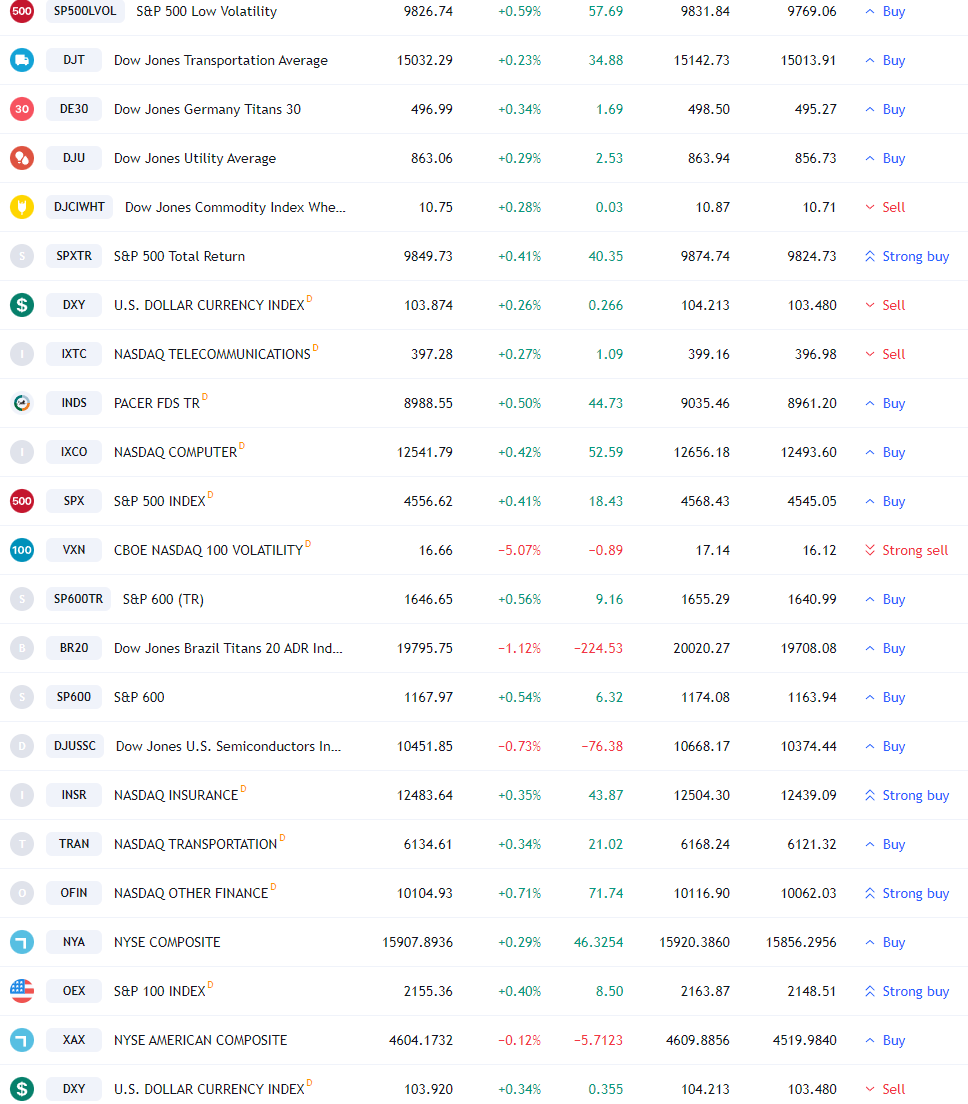Open NASDAQ TELECOMMUNICATIONS link
The height and width of the screenshot is (1104, 968).
click(x=212, y=354)
